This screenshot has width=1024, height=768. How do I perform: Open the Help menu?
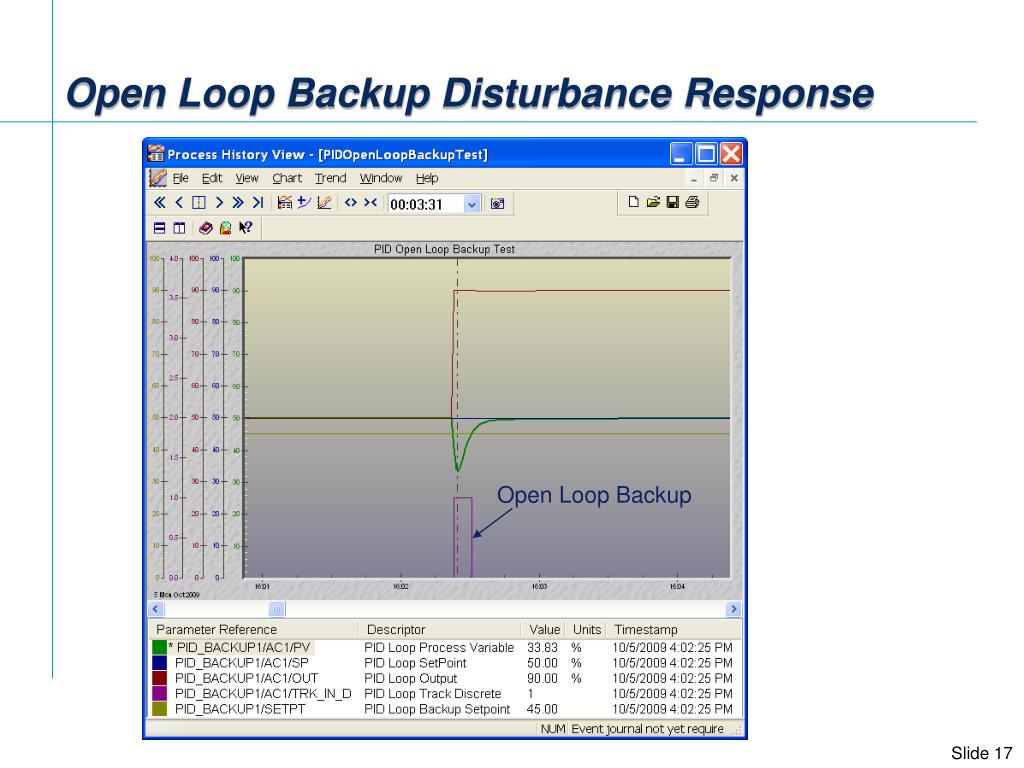[x=427, y=178]
